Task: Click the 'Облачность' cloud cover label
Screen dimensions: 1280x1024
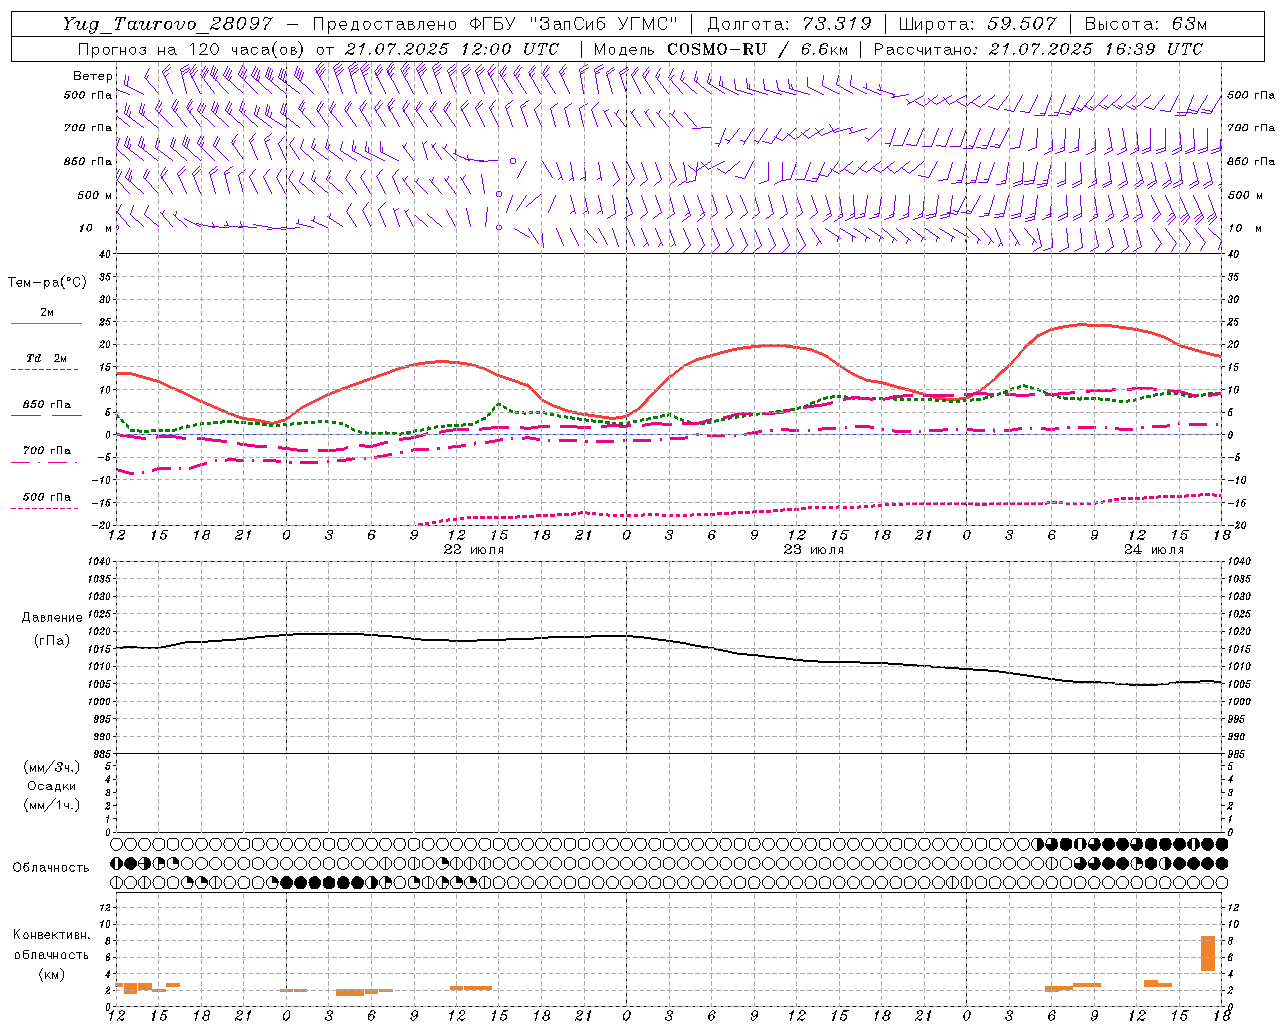Action: click(51, 868)
